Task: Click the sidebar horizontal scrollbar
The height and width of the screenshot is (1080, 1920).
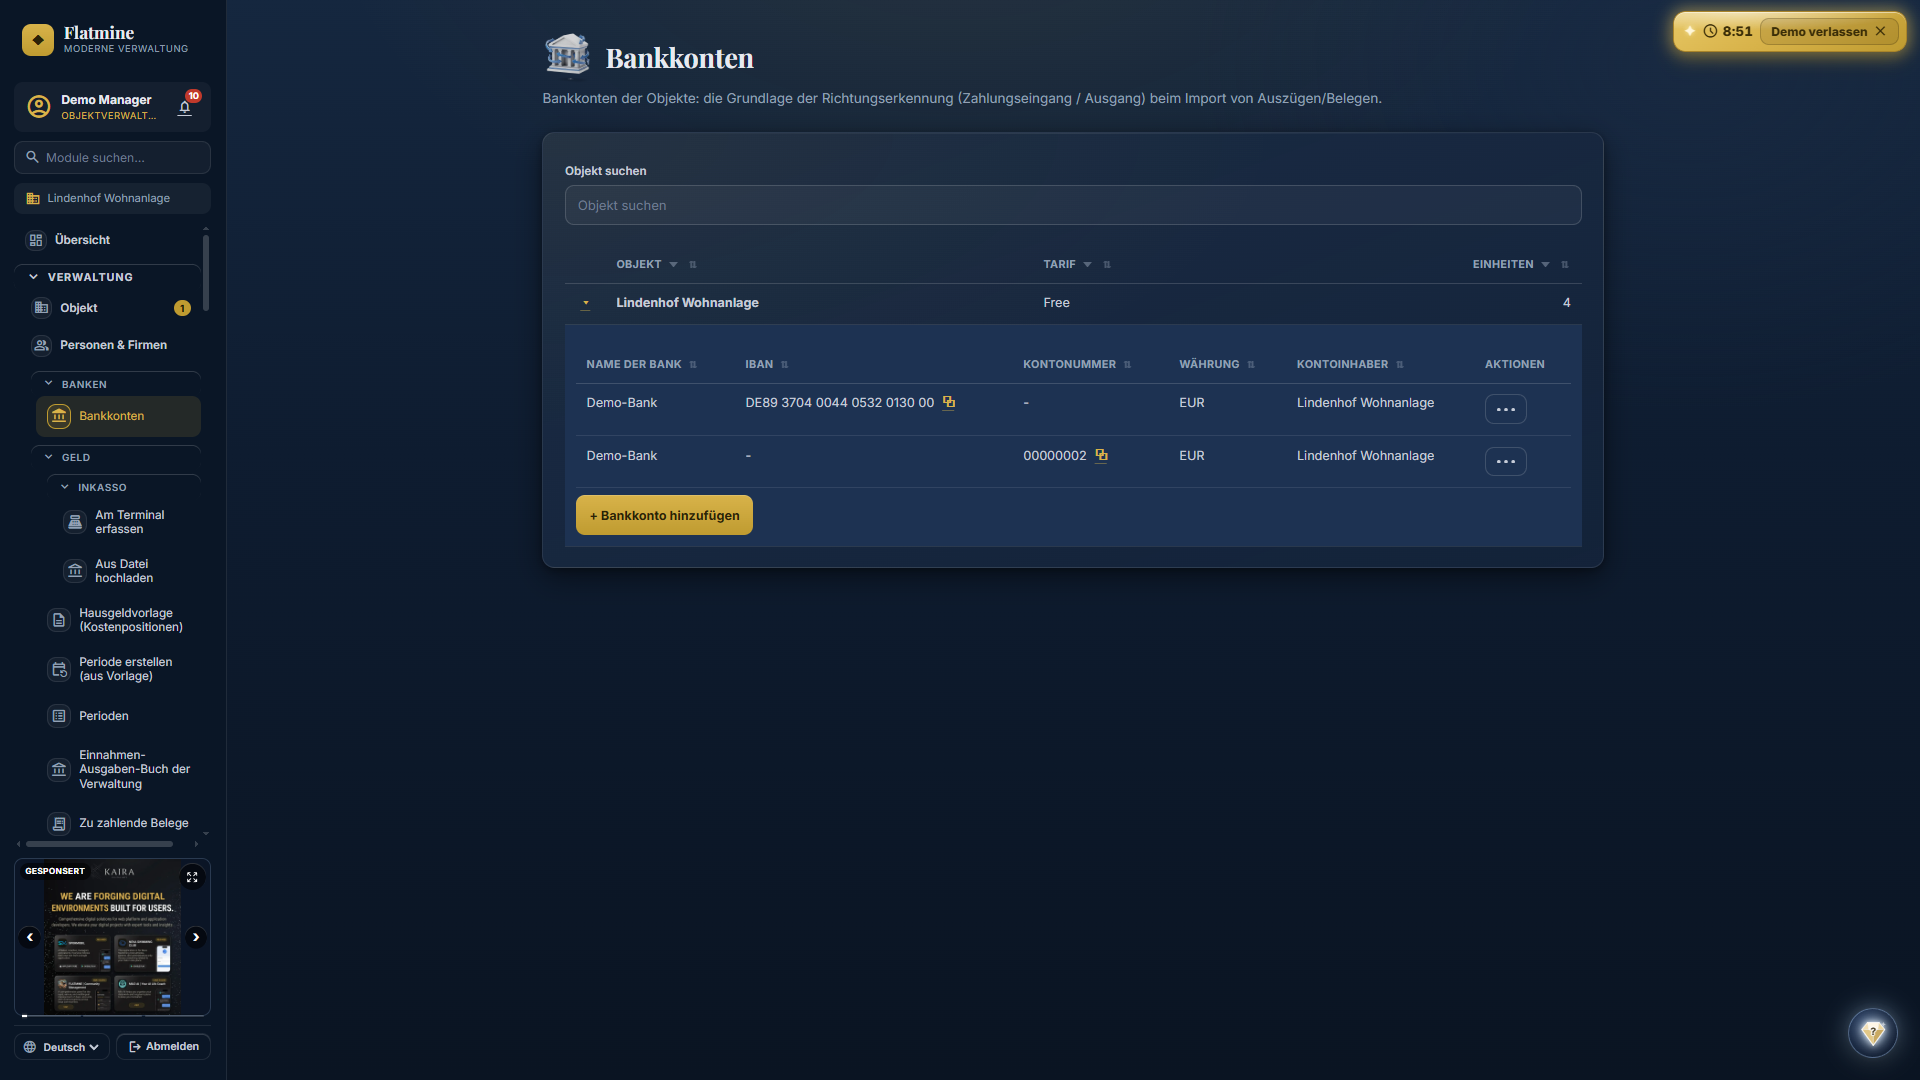Action: 100,844
